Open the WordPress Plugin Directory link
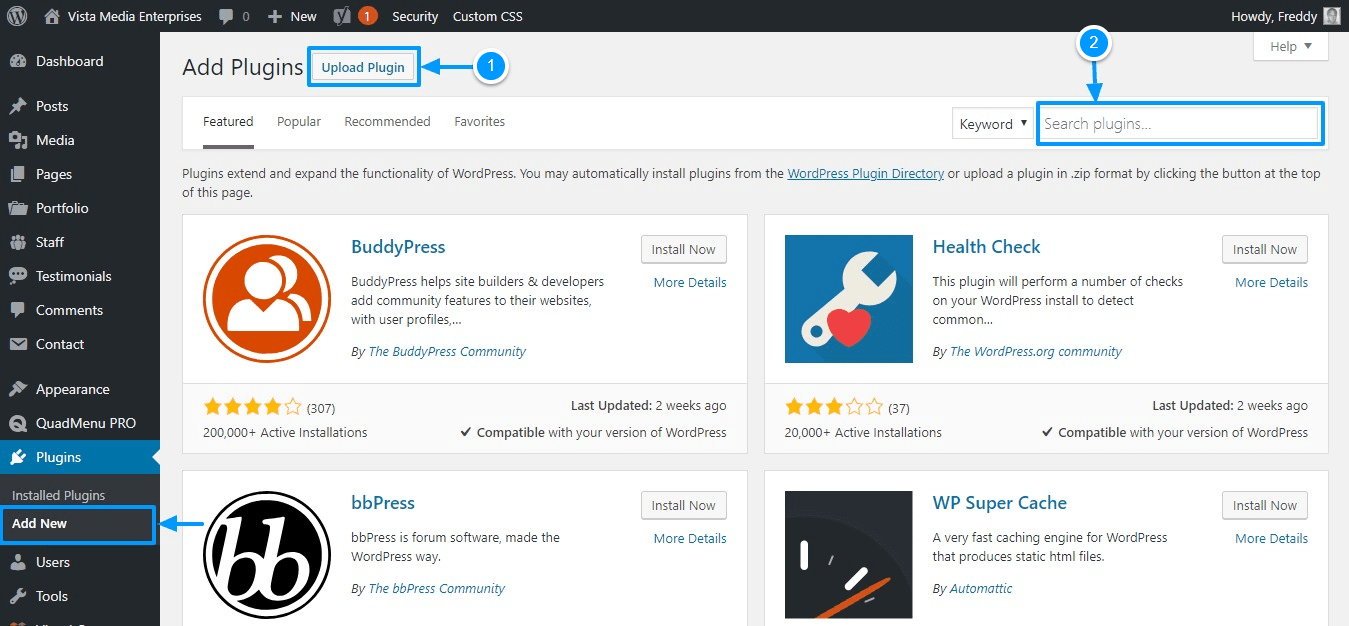This screenshot has height=626, width=1349. click(866, 174)
